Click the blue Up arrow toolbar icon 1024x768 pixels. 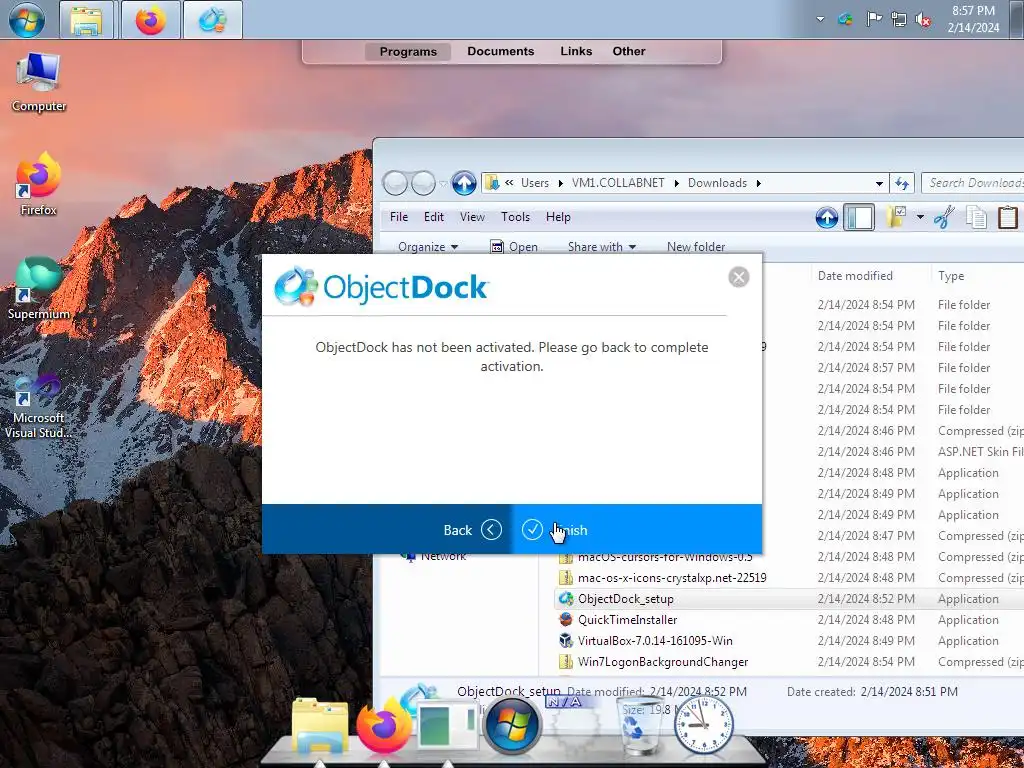pyautogui.click(x=827, y=217)
